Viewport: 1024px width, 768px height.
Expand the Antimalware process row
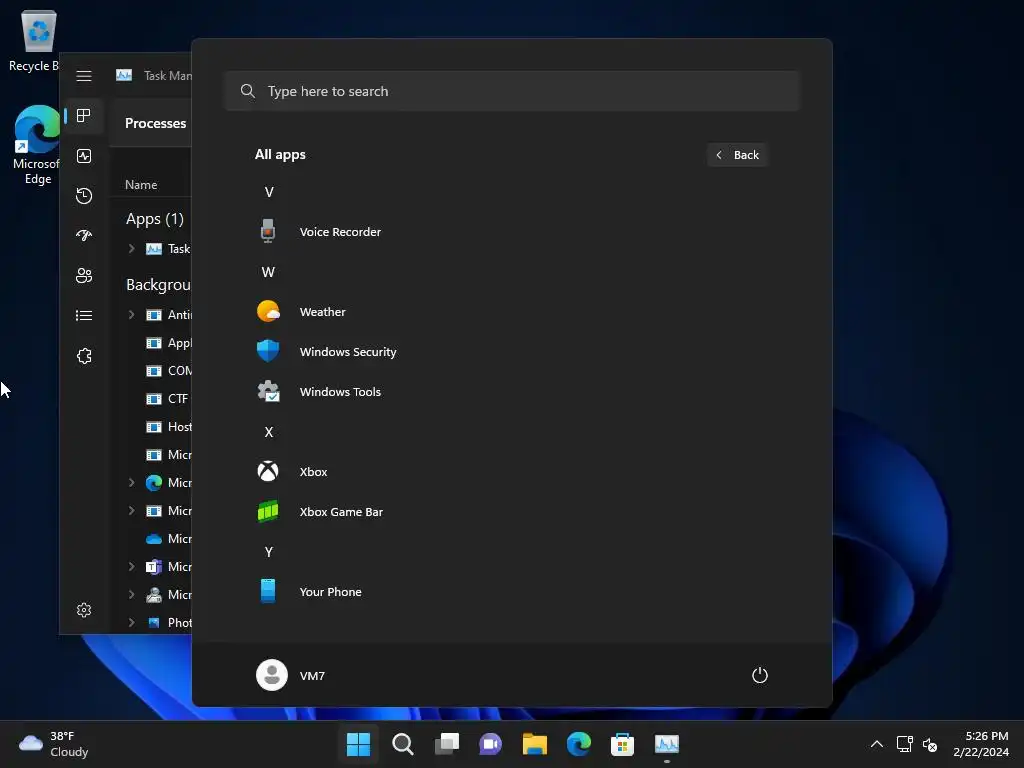tap(131, 315)
